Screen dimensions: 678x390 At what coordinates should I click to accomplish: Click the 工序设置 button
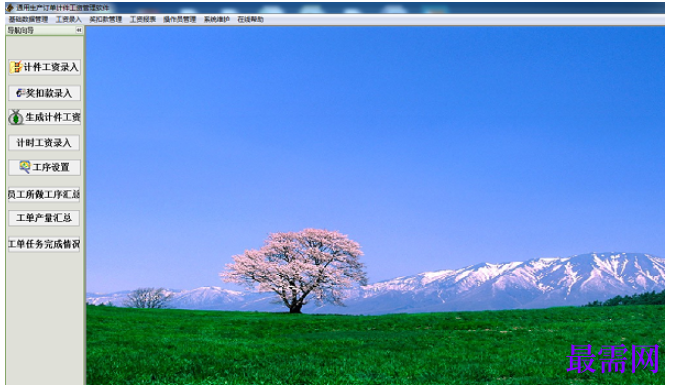[x=44, y=167]
